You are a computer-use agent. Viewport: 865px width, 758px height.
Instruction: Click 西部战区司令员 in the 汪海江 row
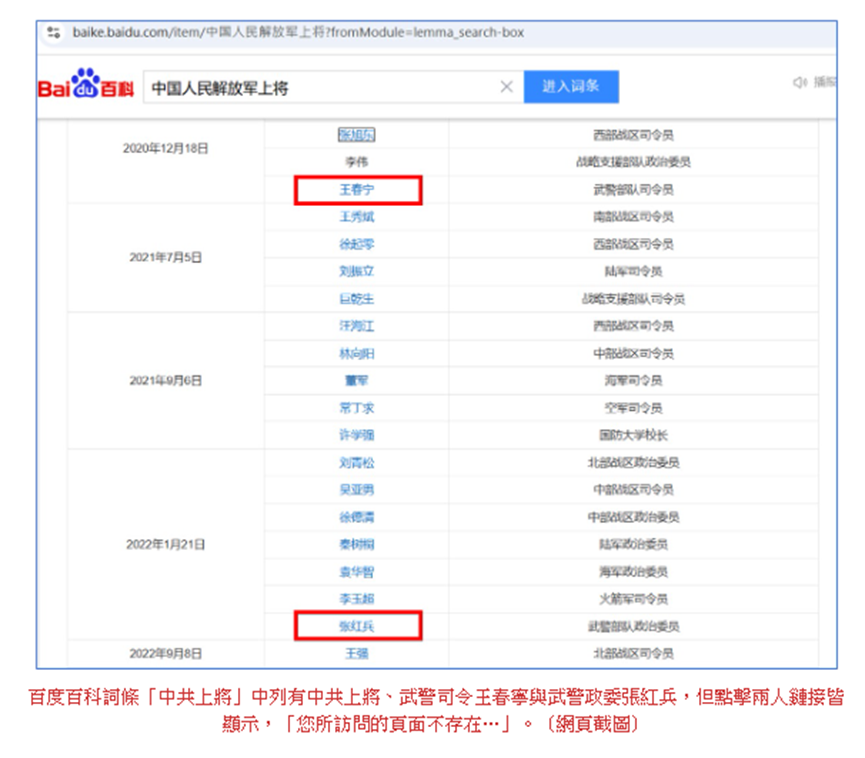[x=633, y=326]
